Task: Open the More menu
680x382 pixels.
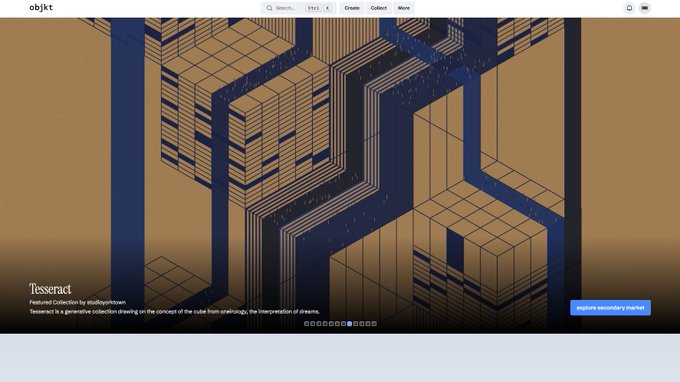Action: 404,8
